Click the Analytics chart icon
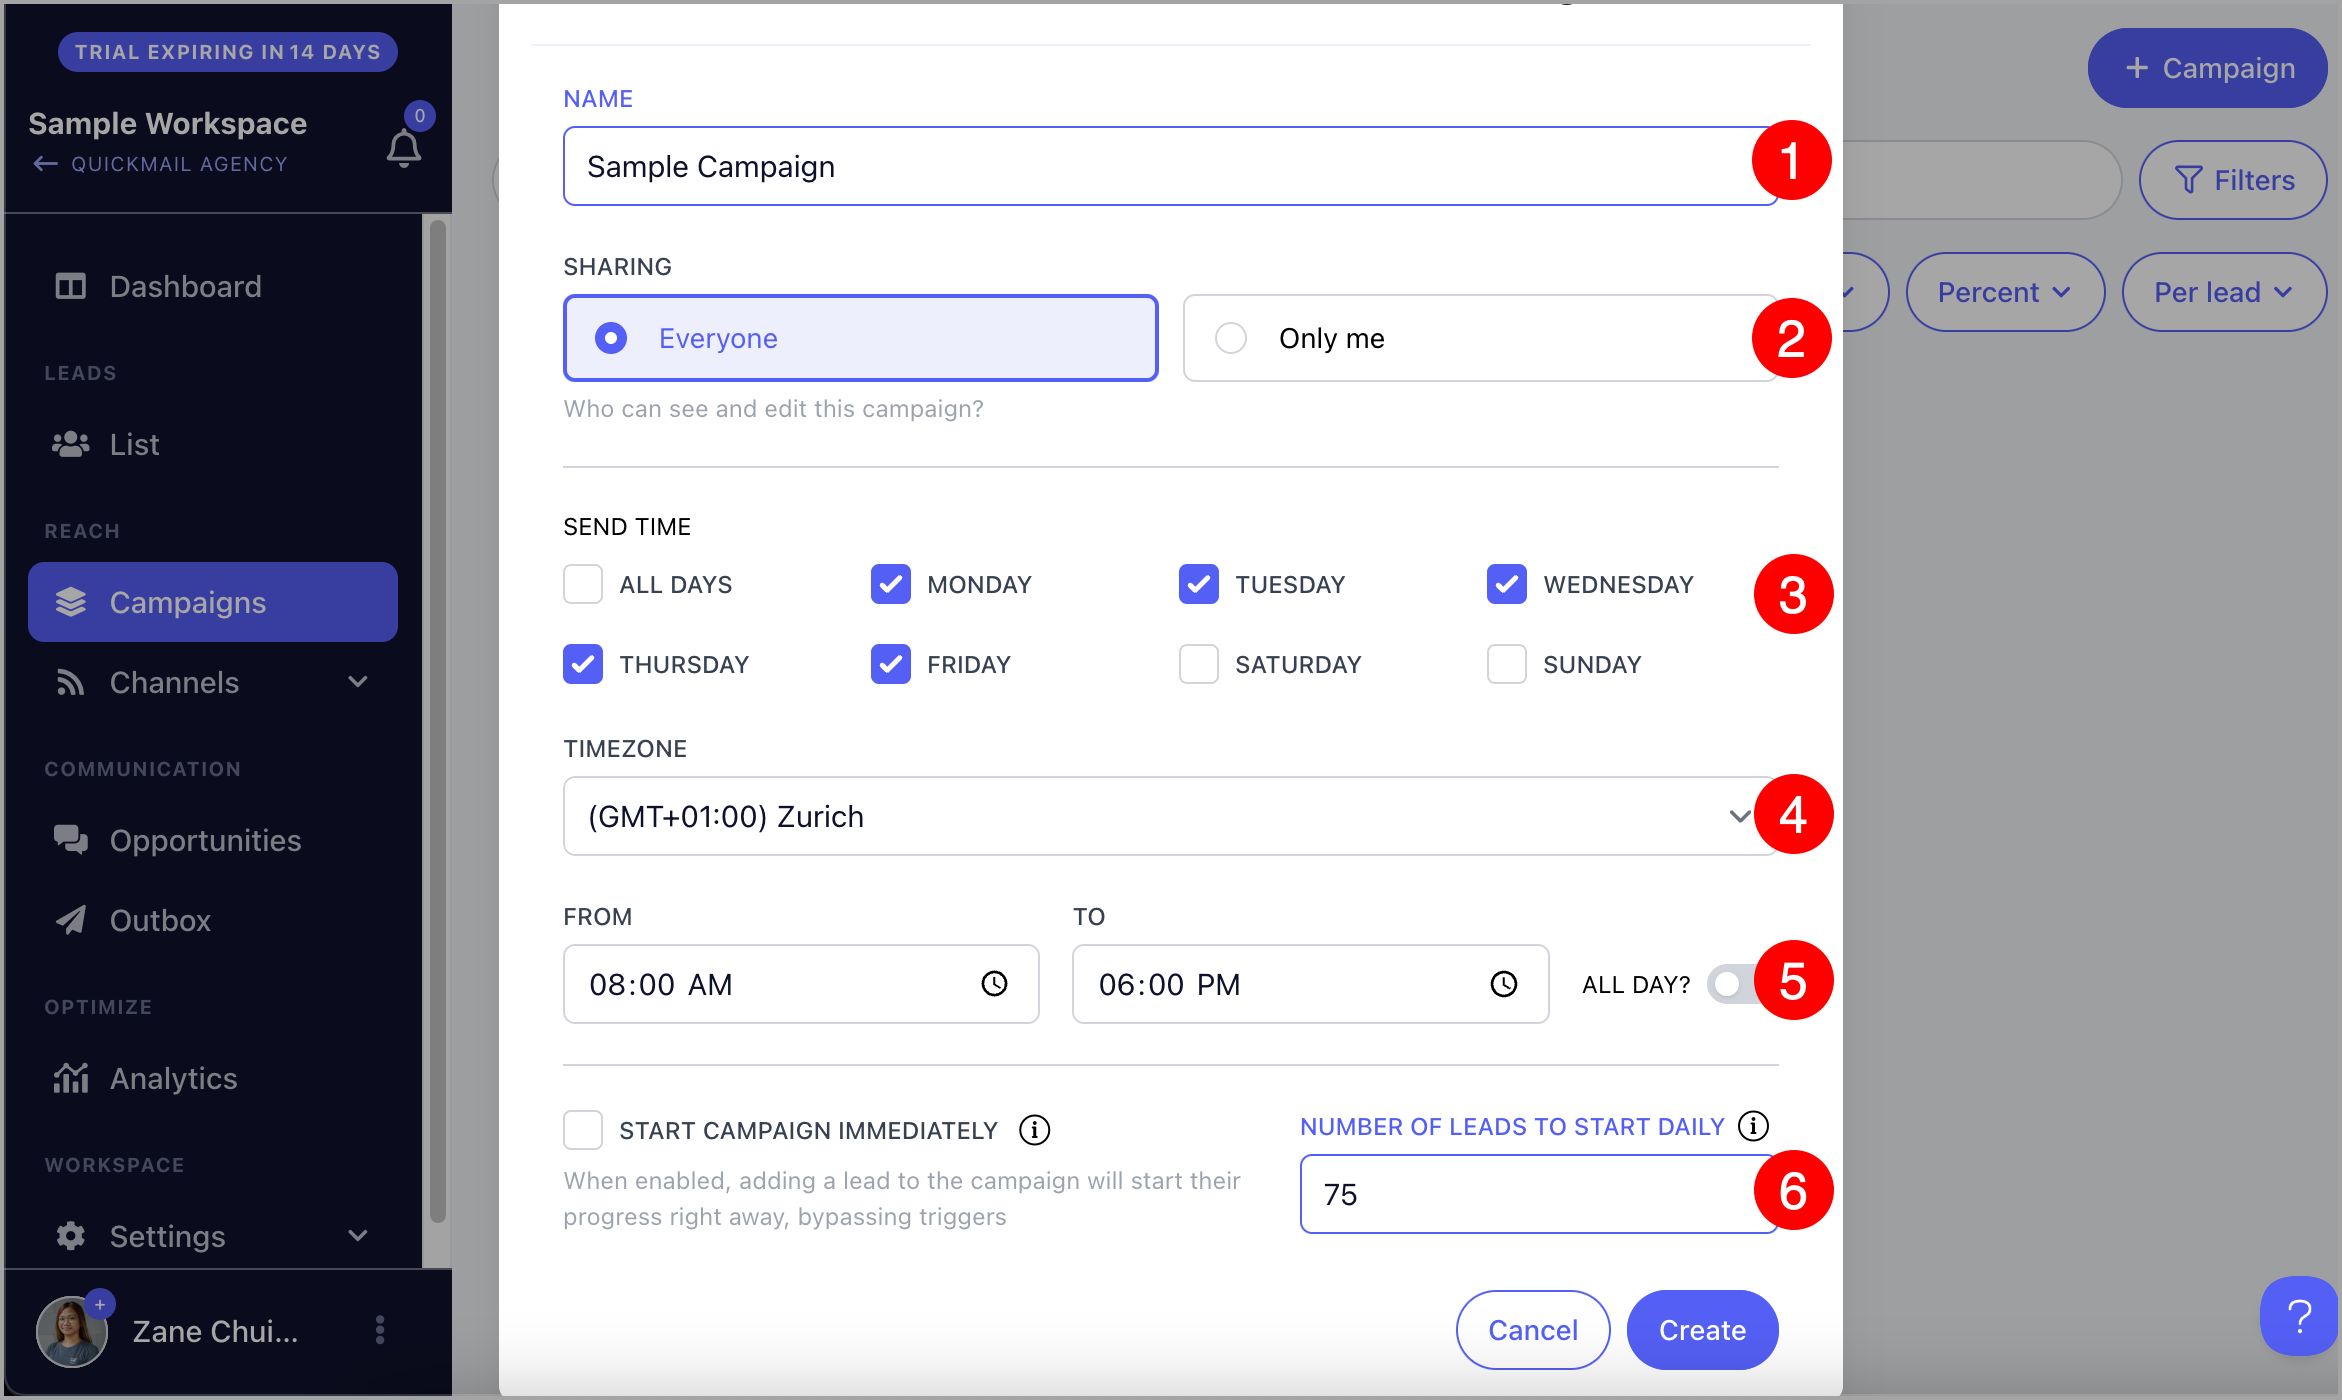2342x1400 pixels. coord(70,1078)
